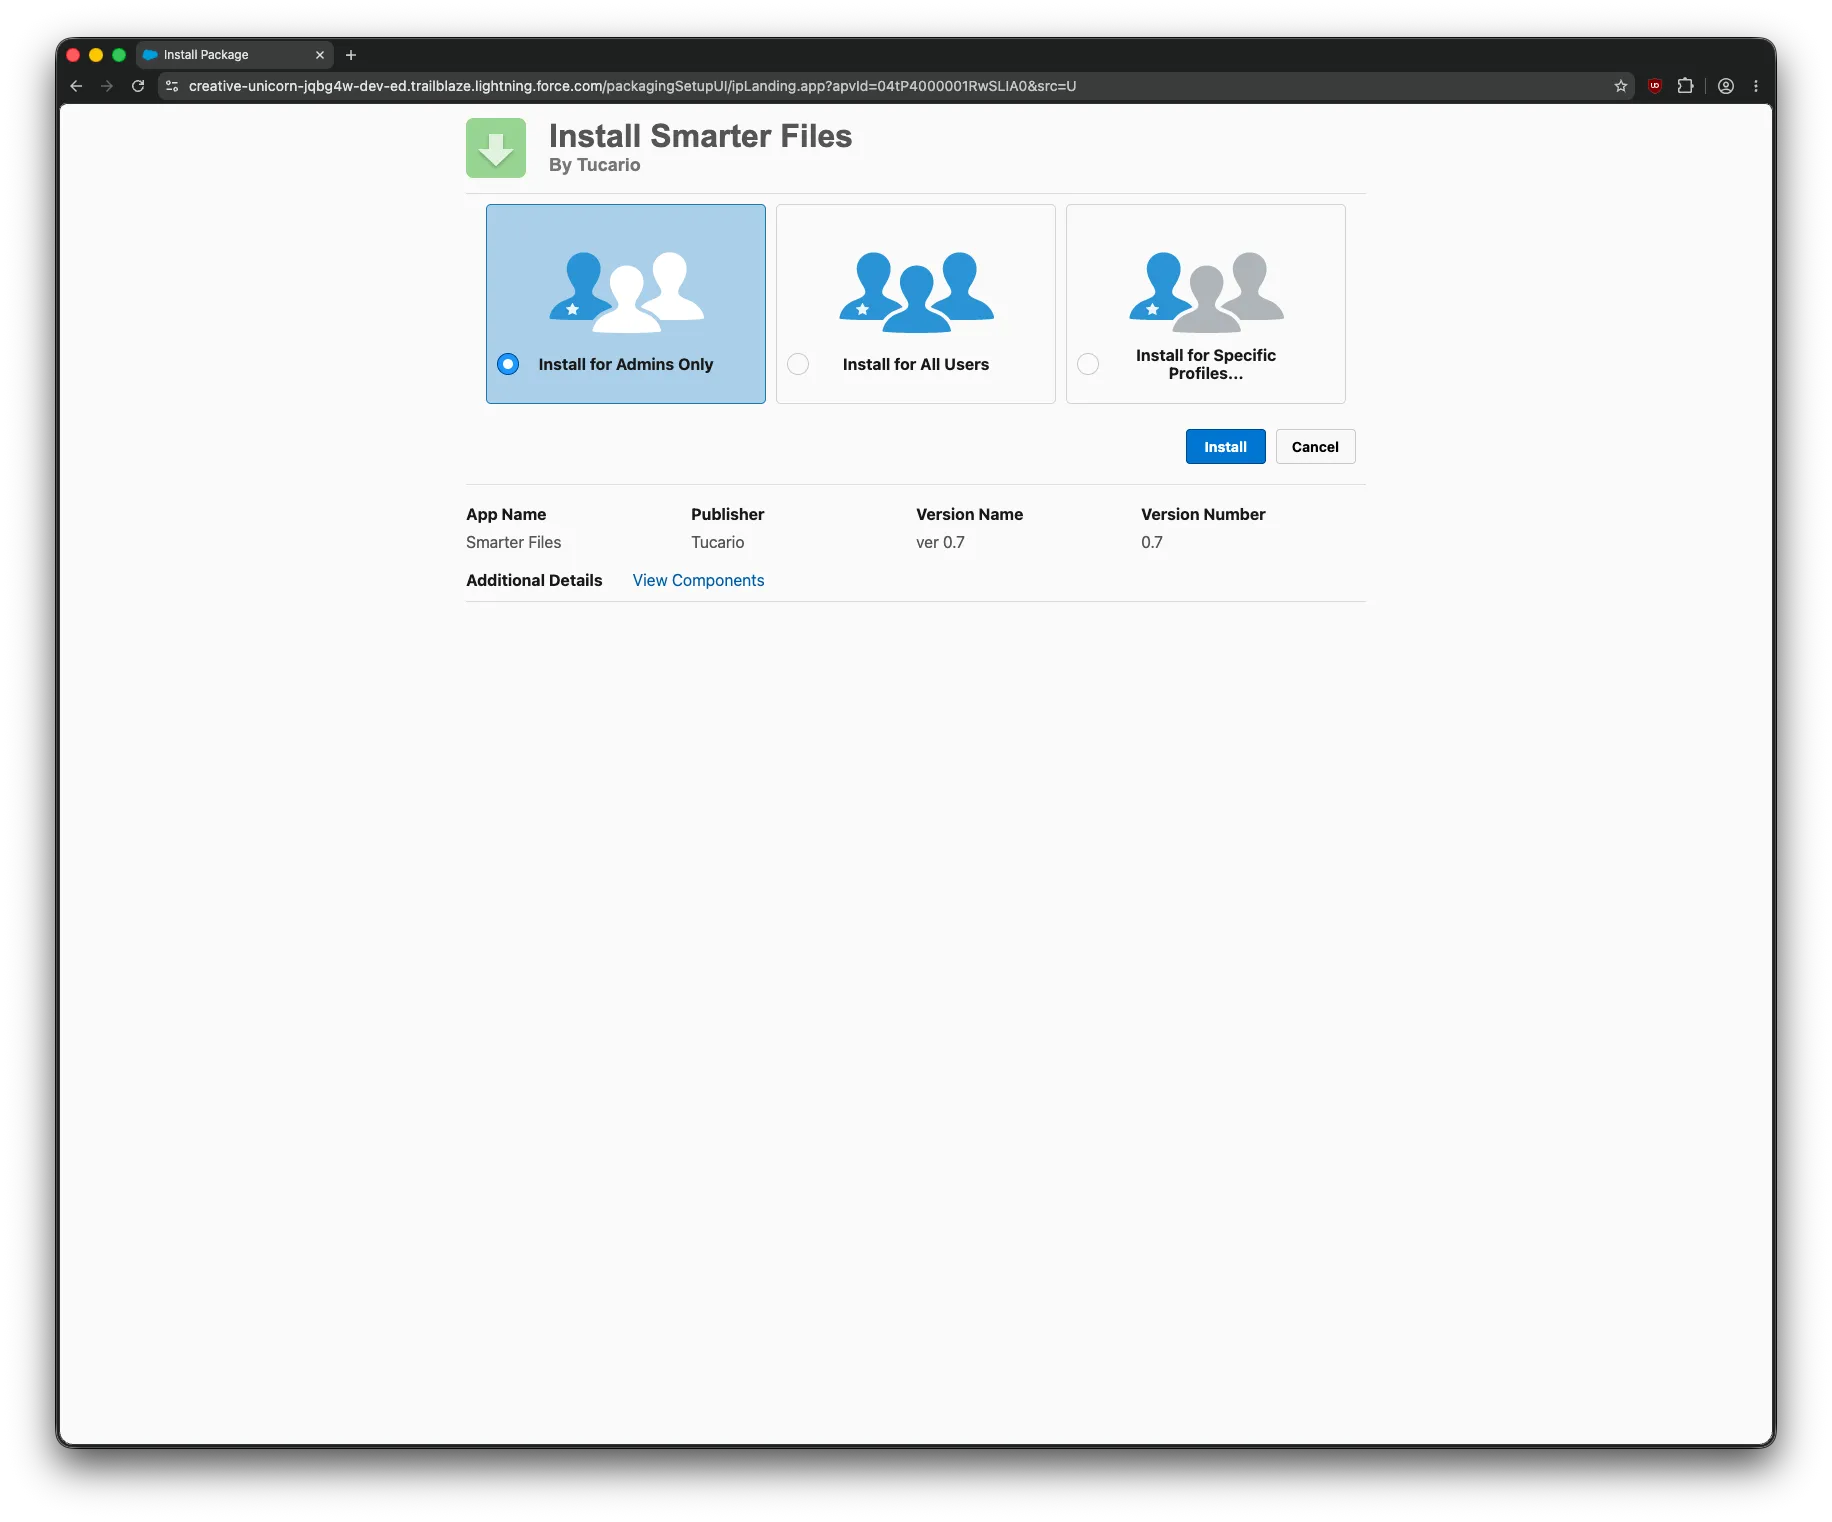Click the All Users people icon

pos(917,292)
